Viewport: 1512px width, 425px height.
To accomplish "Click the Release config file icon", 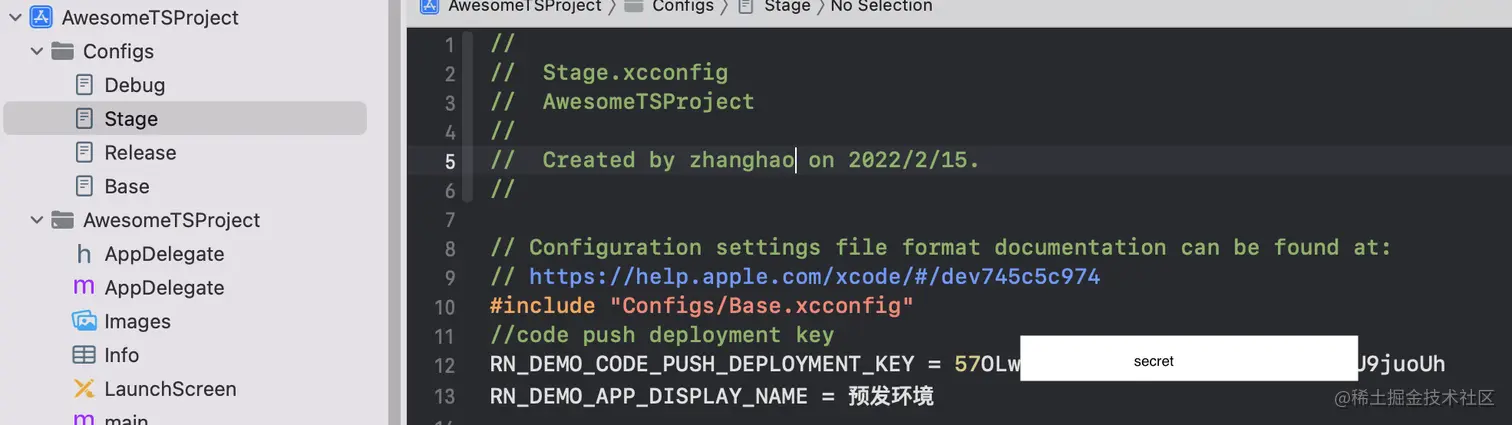I will click(85, 152).
